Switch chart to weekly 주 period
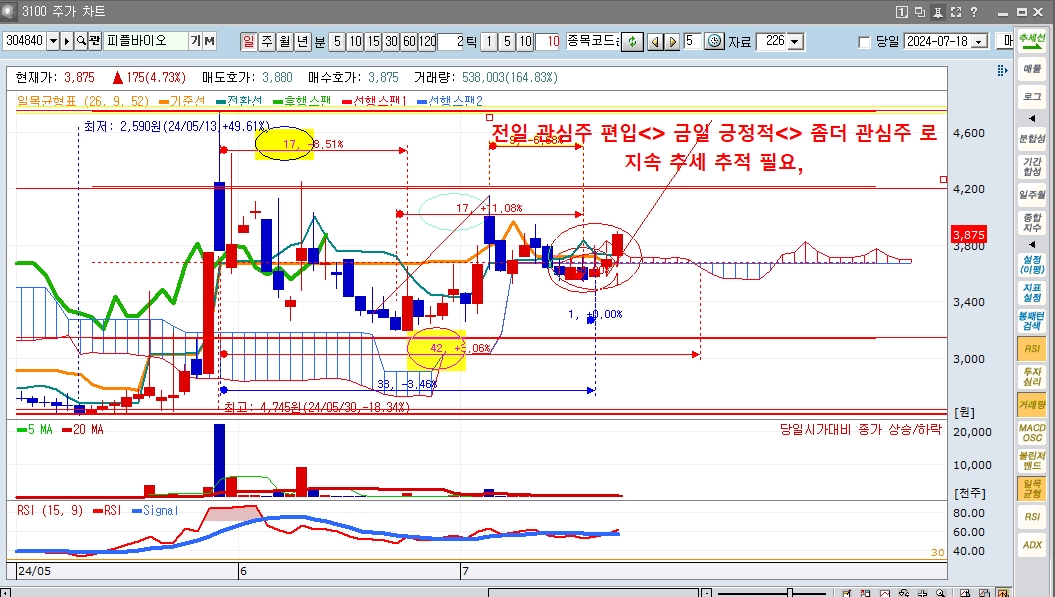Screen dimensions: 1055x597 point(266,41)
